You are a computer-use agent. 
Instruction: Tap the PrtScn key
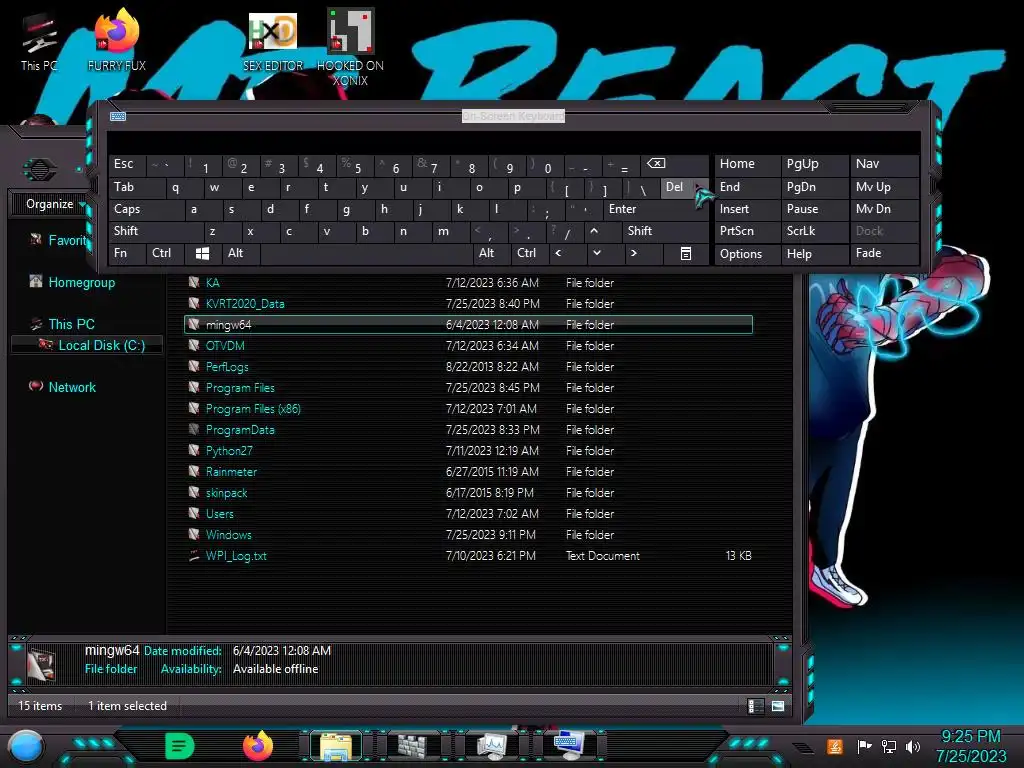(x=747, y=231)
